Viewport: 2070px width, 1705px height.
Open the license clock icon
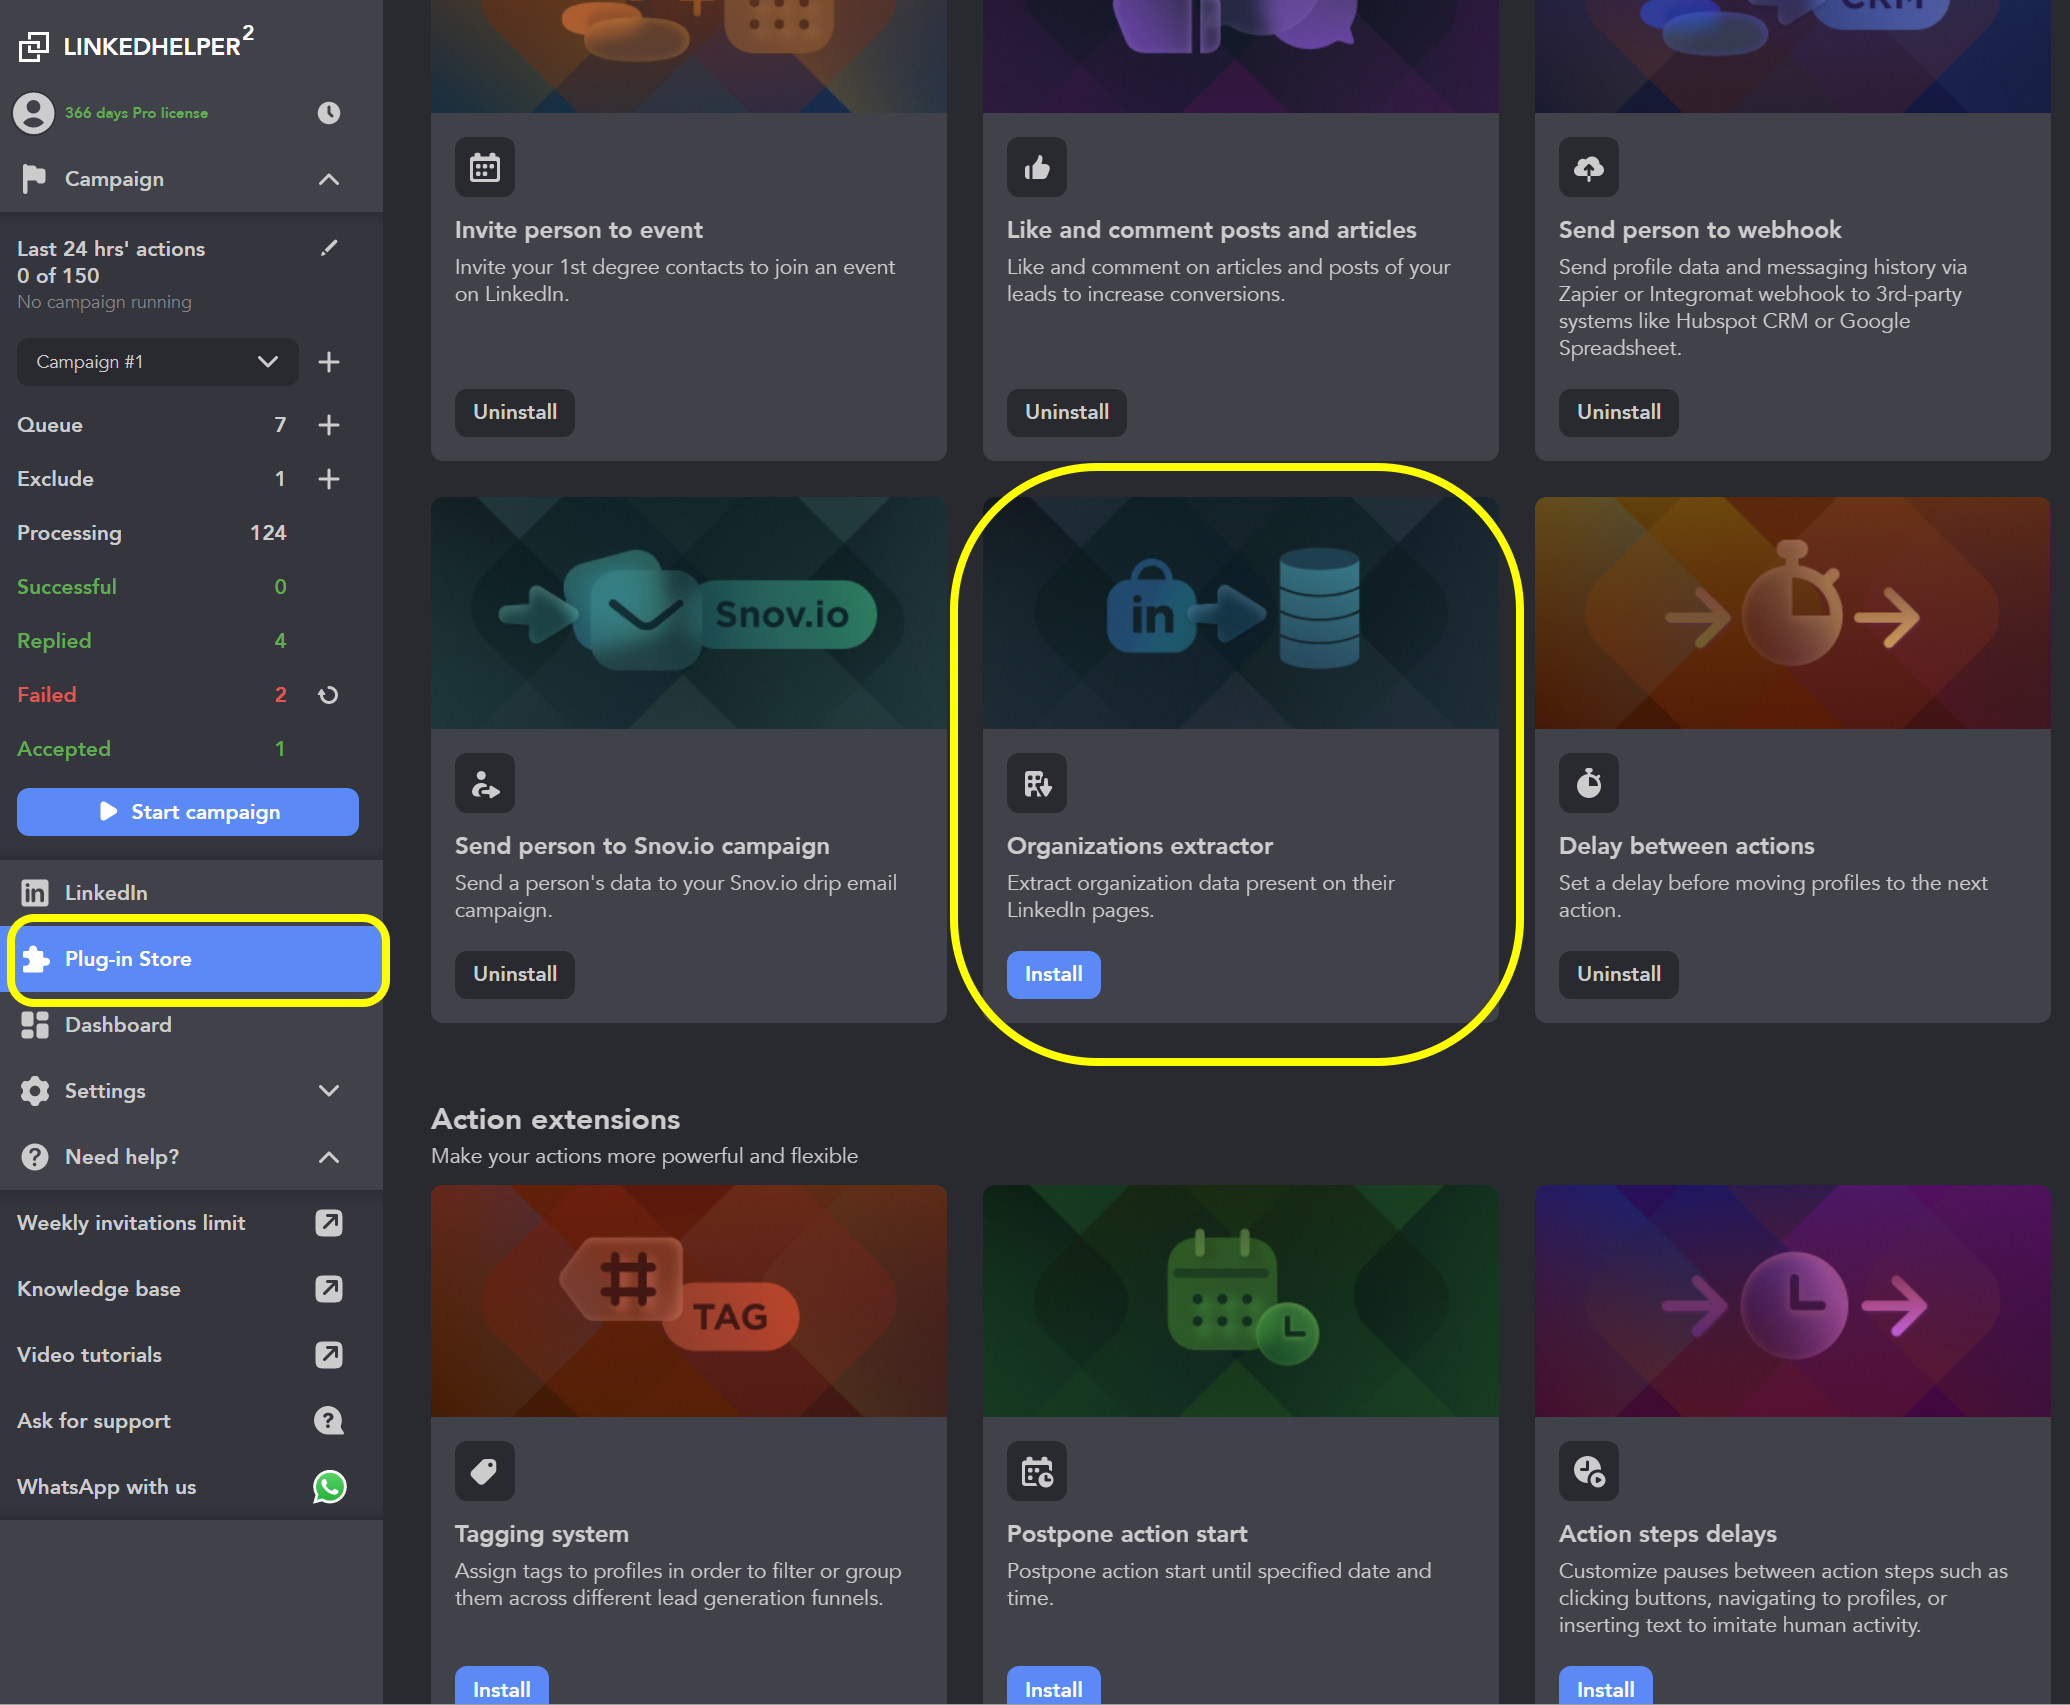pyautogui.click(x=329, y=113)
